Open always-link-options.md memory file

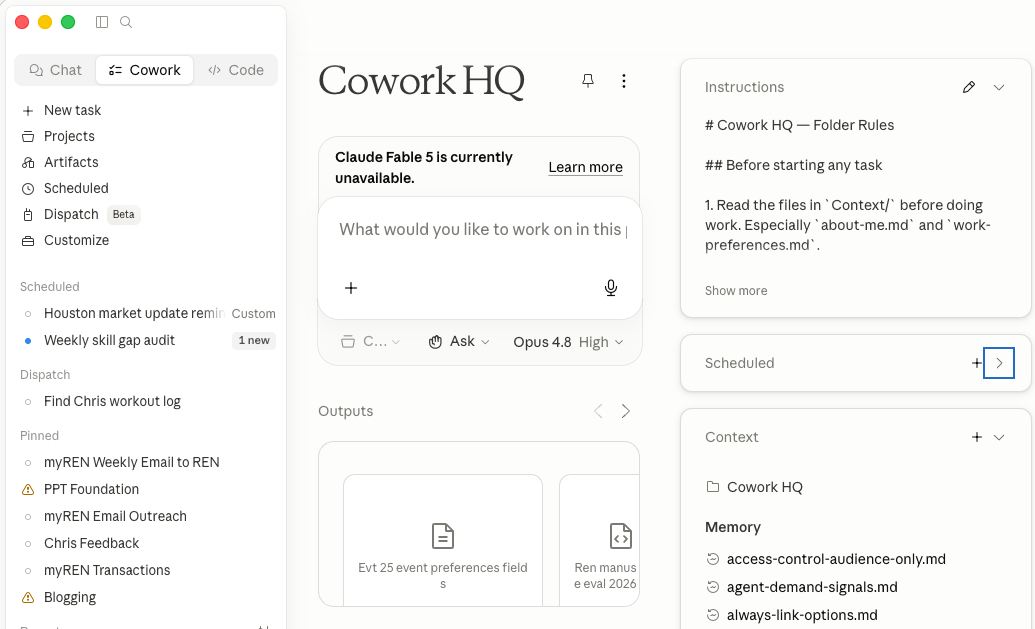coord(792,615)
